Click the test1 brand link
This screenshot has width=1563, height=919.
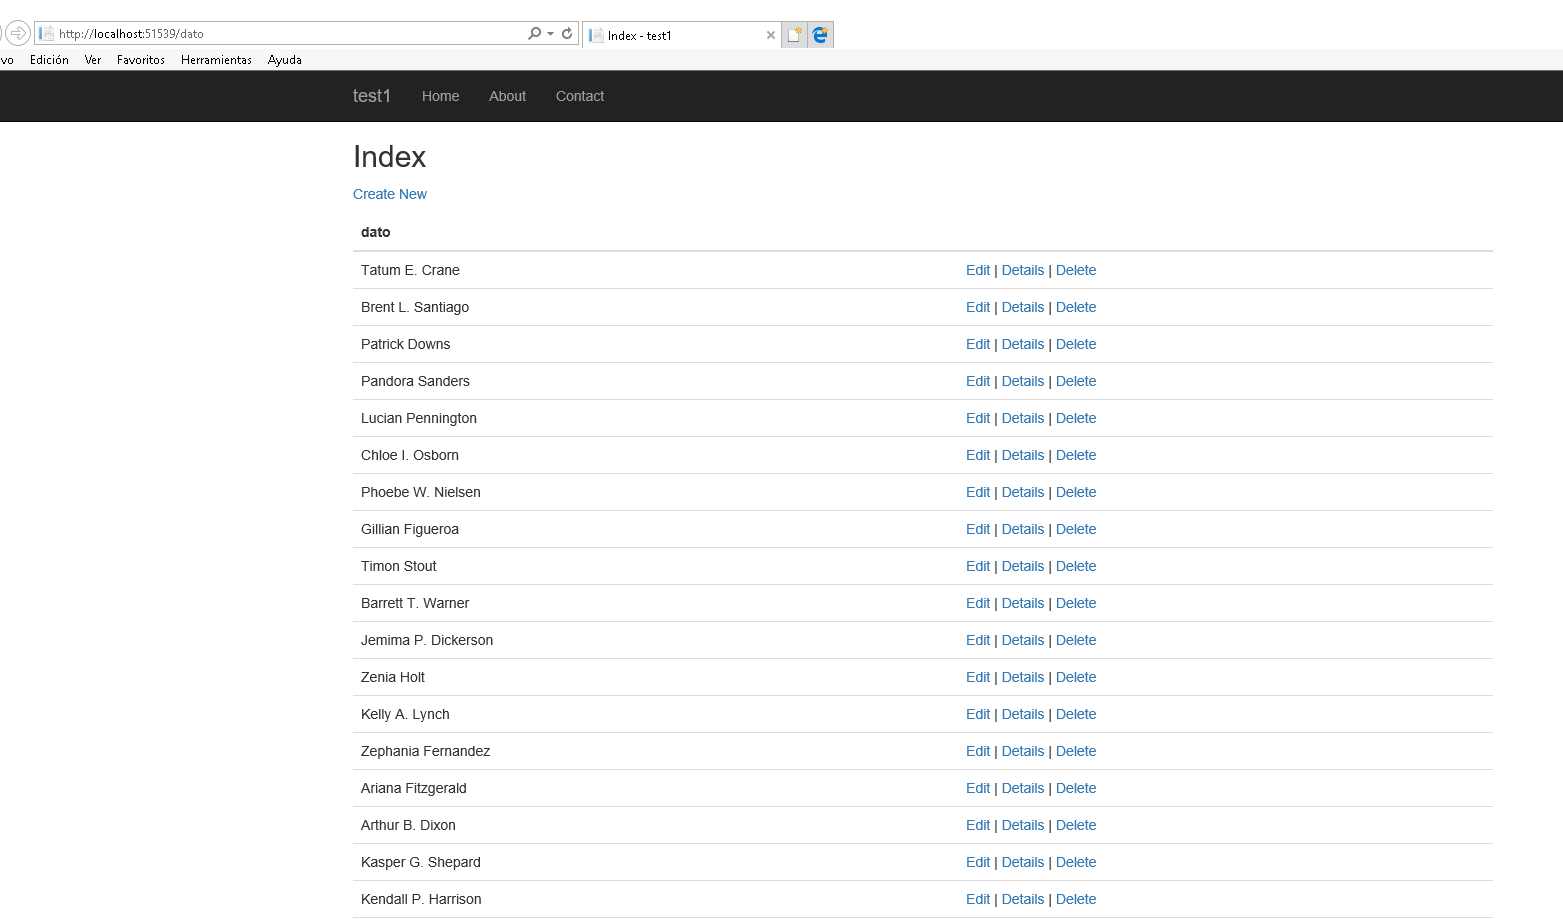tap(371, 96)
